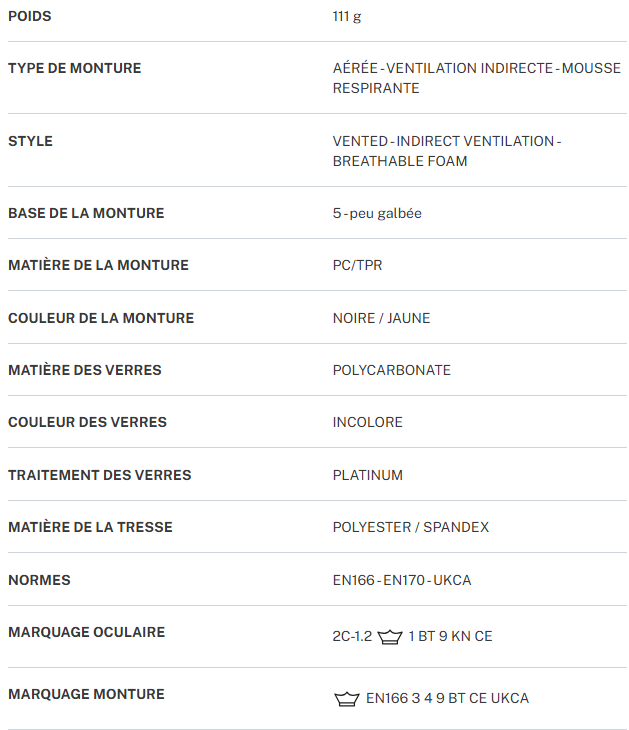This screenshot has width=629, height=730.
Task: Click the PLATINUM lens treatment value
Action: (x=367, y=475)
